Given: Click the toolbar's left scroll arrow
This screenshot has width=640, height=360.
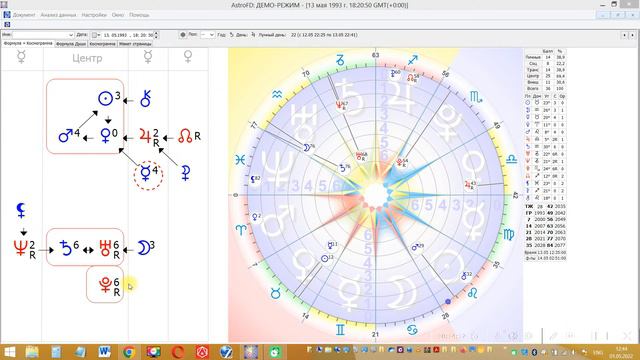Looking at the screenshot, I should (624, 35).
